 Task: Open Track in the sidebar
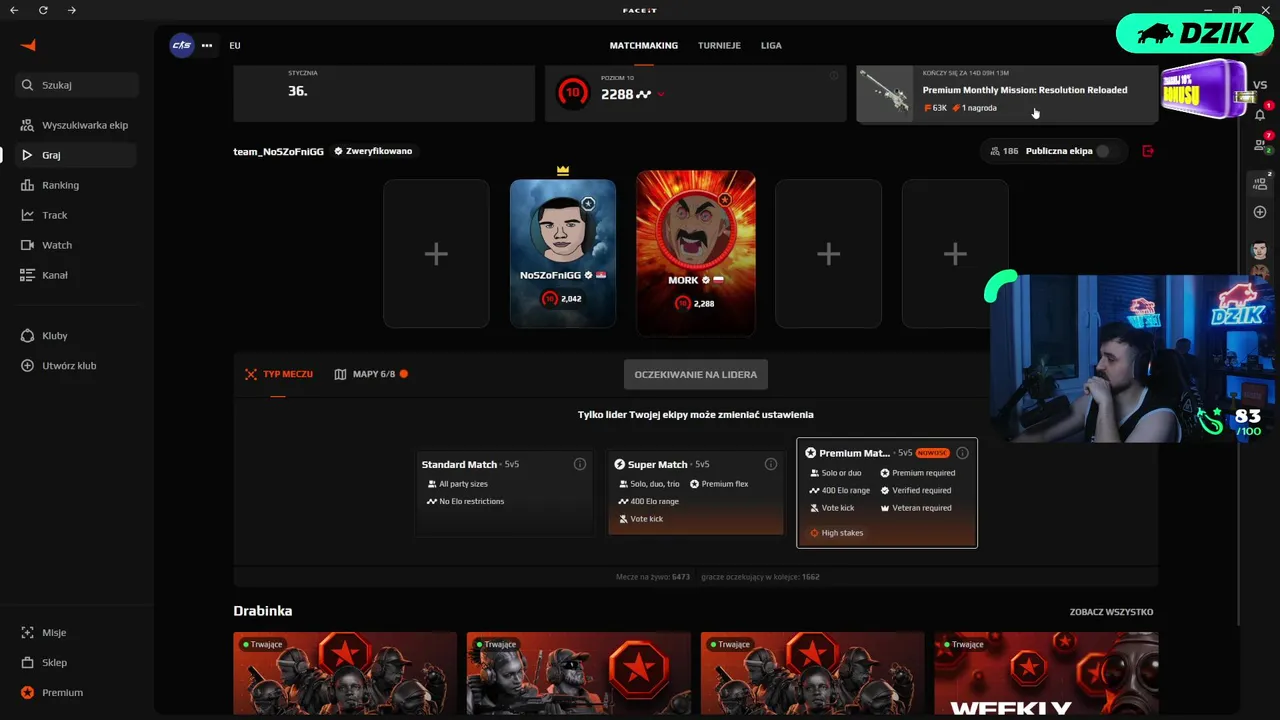pyautogui.click(x=77, y=215)
